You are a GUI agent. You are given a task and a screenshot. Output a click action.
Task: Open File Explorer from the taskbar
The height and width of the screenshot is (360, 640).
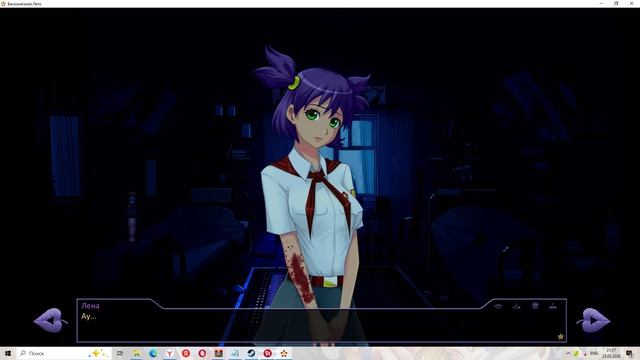point(136,353)
